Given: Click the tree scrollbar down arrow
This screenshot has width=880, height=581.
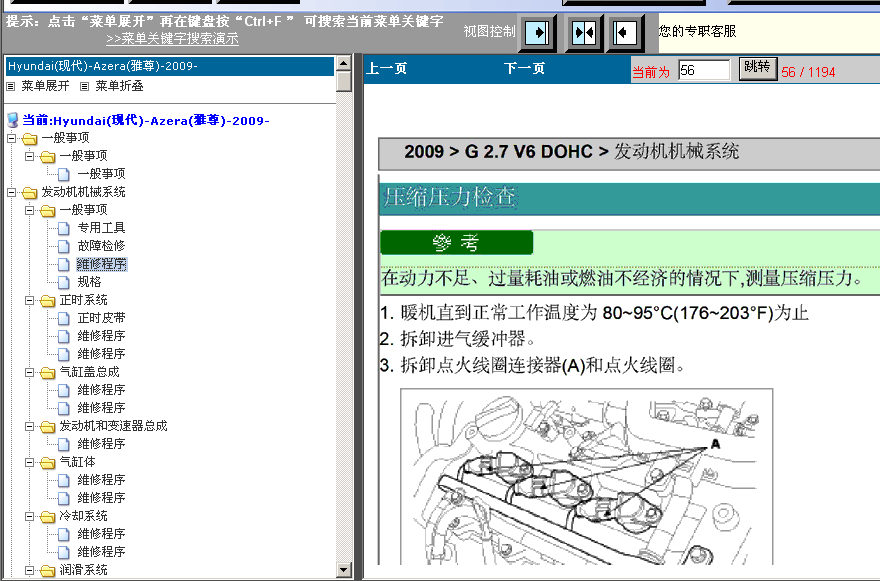Looking at the screenshot, I should [343, 570].
